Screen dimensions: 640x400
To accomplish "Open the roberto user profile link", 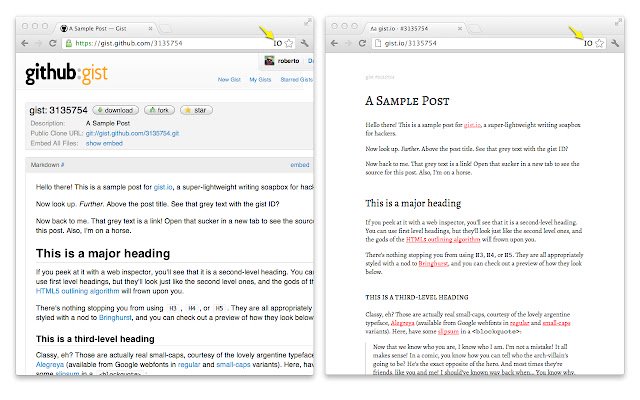I will pos(289,61).
